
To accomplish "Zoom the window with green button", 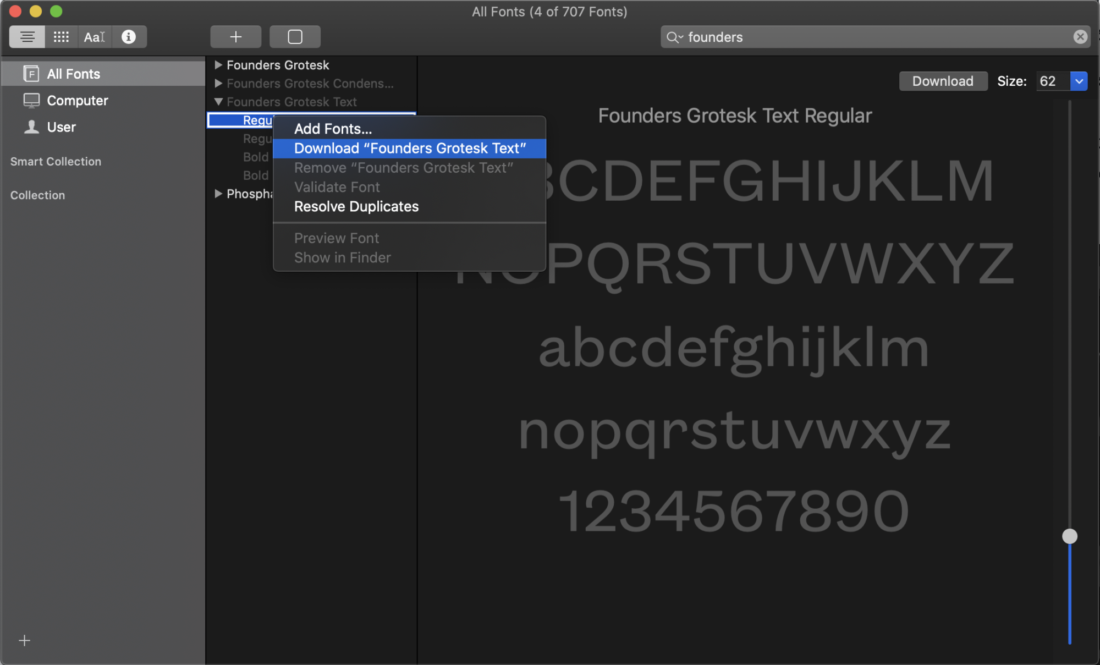I will 56,11.
